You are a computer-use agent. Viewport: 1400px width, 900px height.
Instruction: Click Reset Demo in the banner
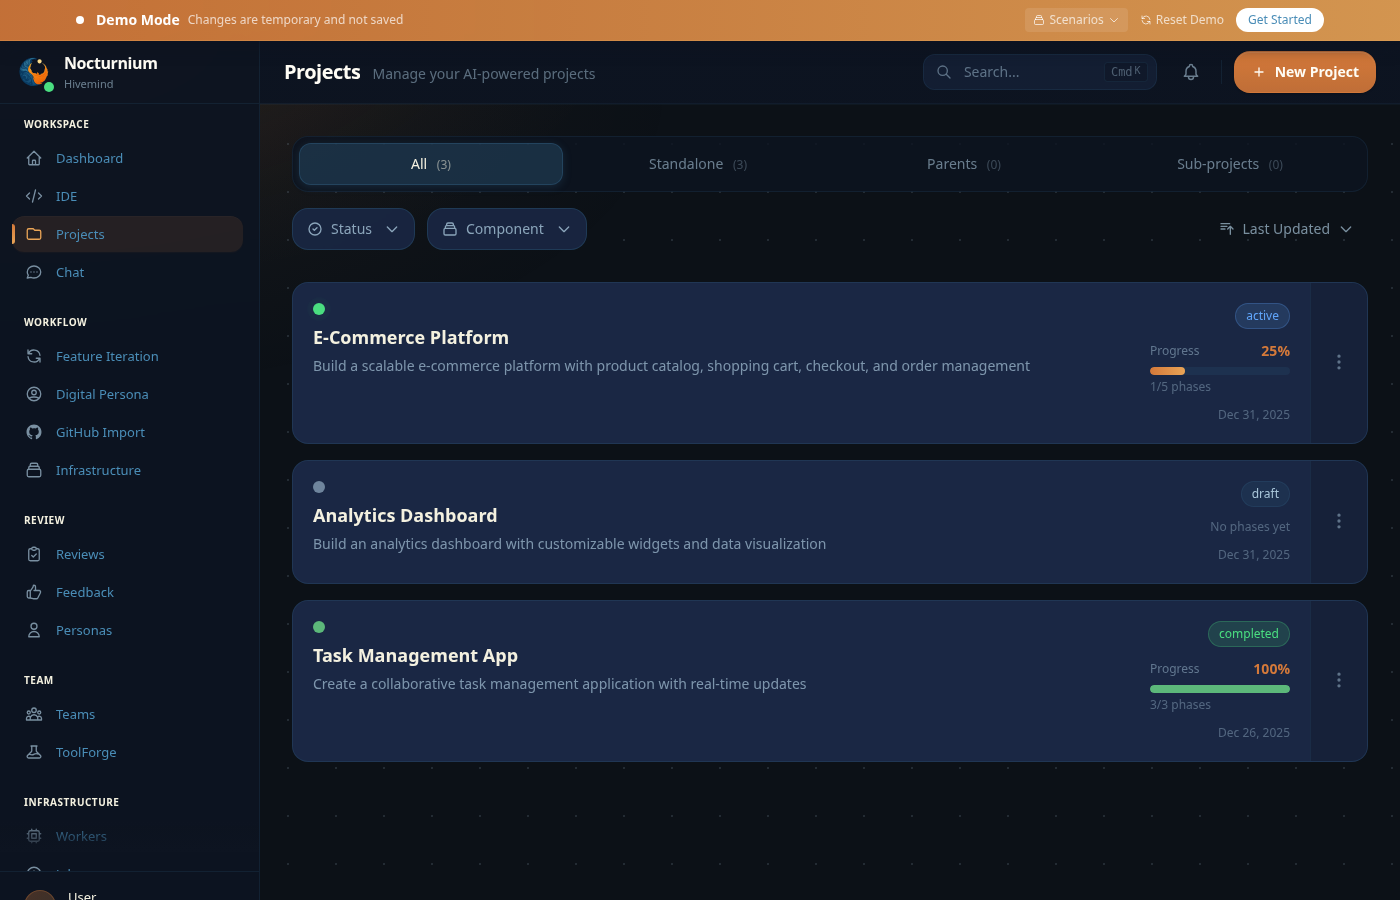tap(1181, 19)
